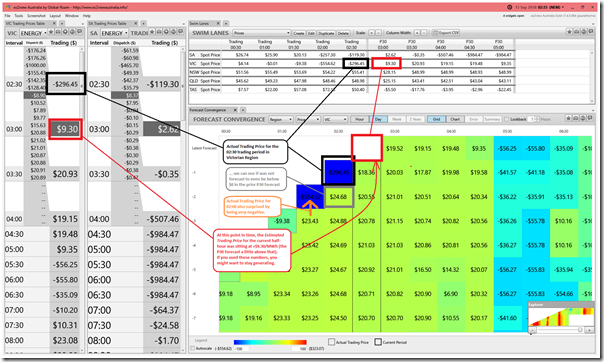Viewport: 604px width, 362px height.
Task: Toggle the Lookback checkbox
Action: click(507, 119)
